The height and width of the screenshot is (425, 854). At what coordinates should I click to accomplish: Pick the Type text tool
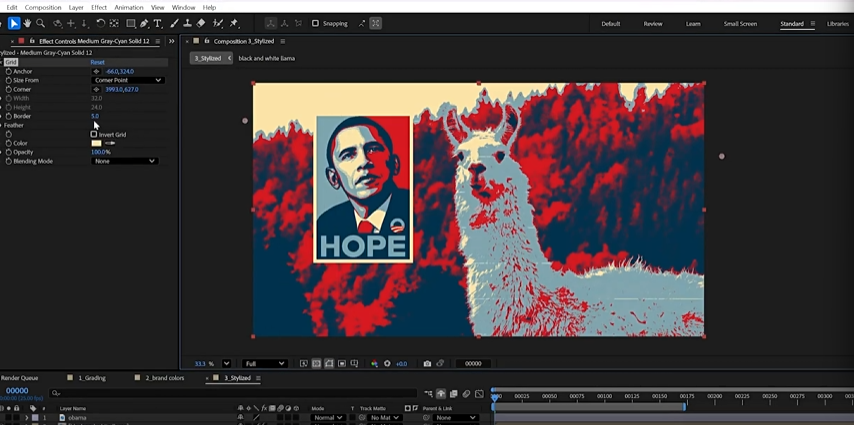(x=158, y=23)
